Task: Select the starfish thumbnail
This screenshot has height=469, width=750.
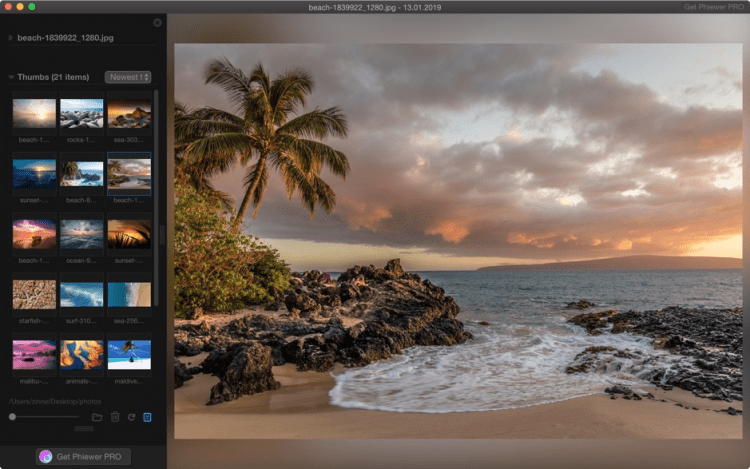Action: [34, 294]
